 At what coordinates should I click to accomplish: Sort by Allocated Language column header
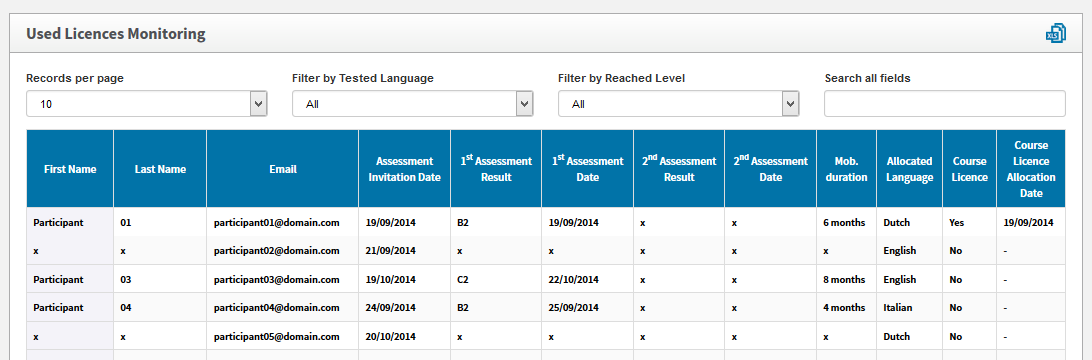tap(910, 169)
